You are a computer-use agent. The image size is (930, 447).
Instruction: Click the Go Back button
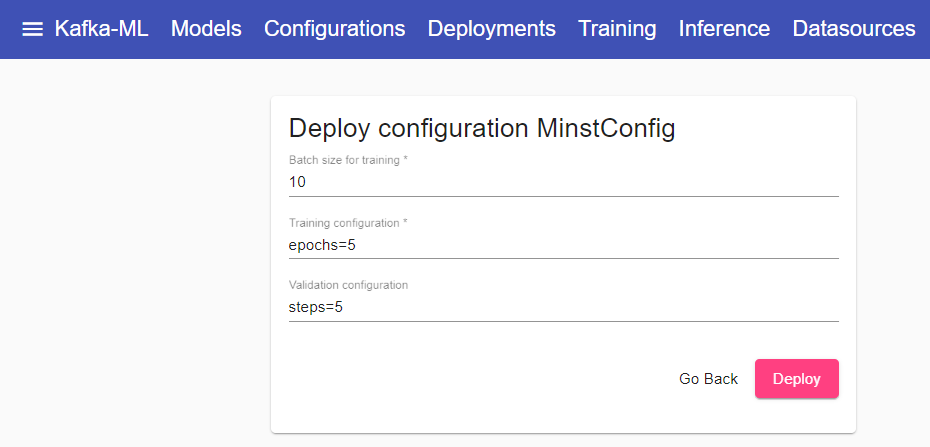tap(708, 379)
